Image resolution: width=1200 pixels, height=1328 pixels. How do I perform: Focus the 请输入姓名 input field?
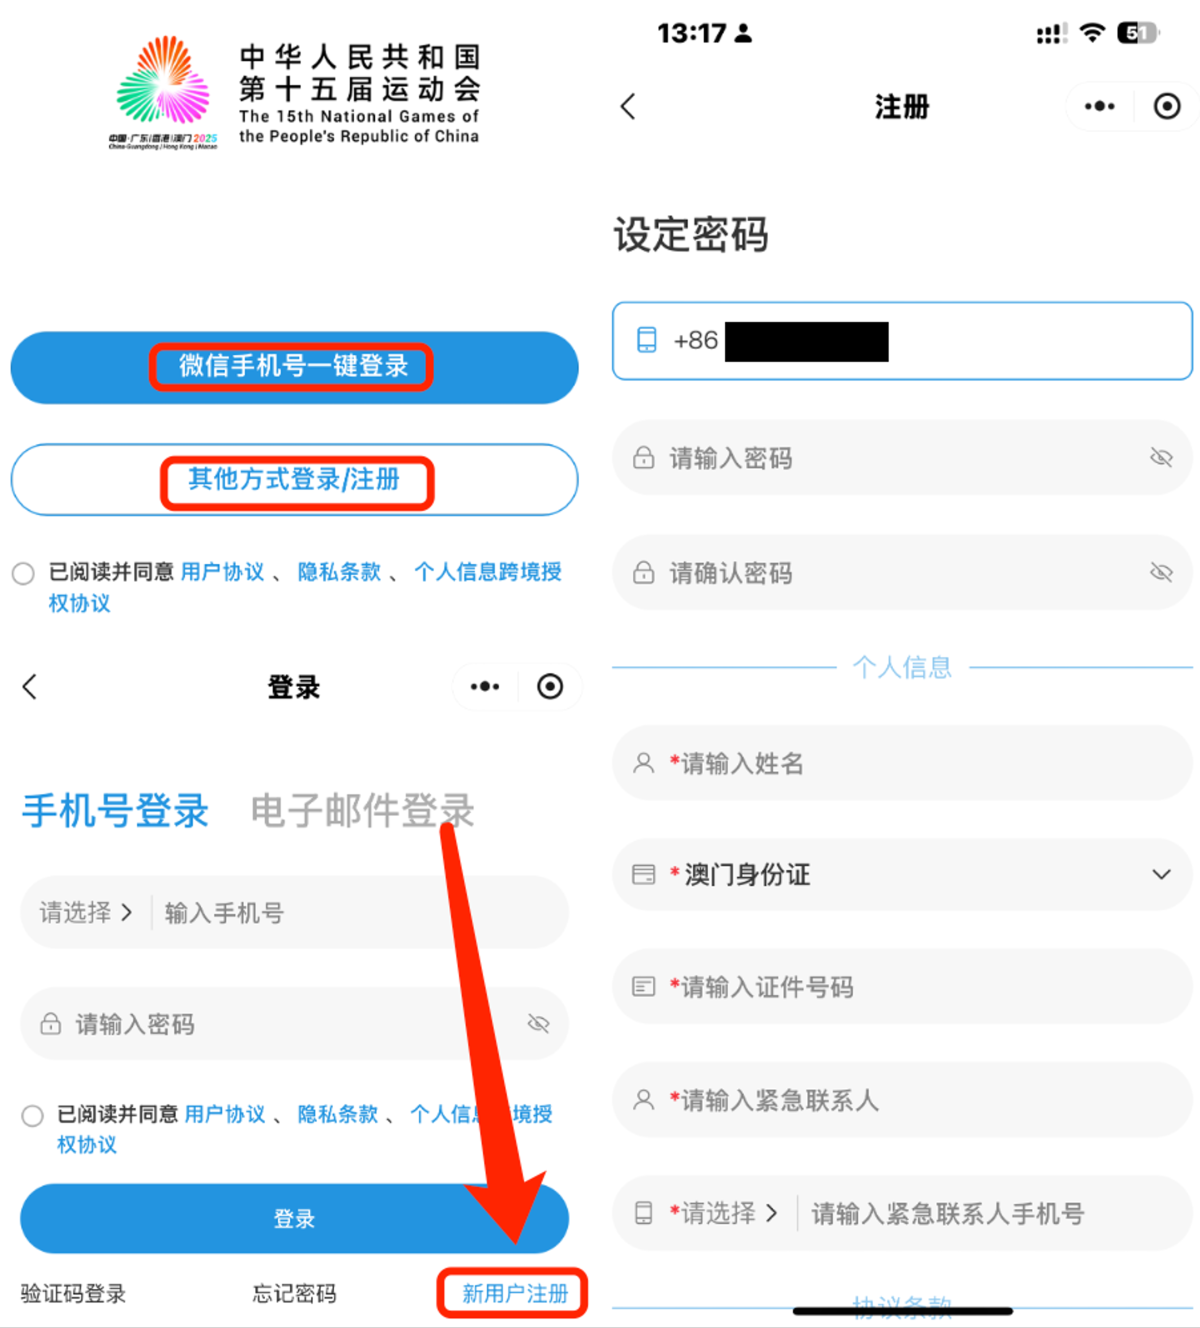(902, 763)
